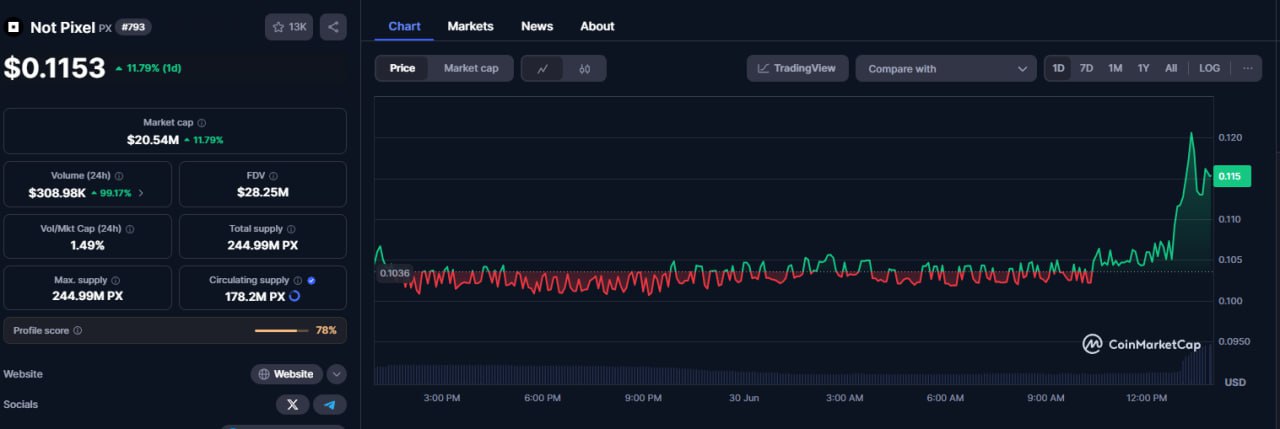The width and height of the screenshot is (1280, 429).
Task: Switch to the News tab
Action: (537, 26)
